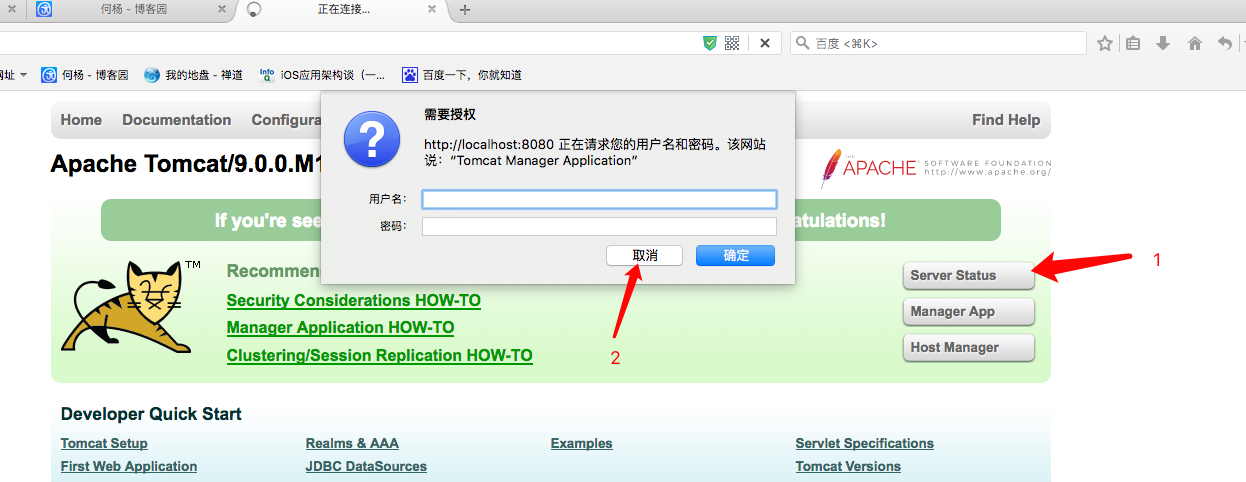This screenshot has height=482, width=1246.
Task: Click the search magnifier icon
Action: coord(802,43)
